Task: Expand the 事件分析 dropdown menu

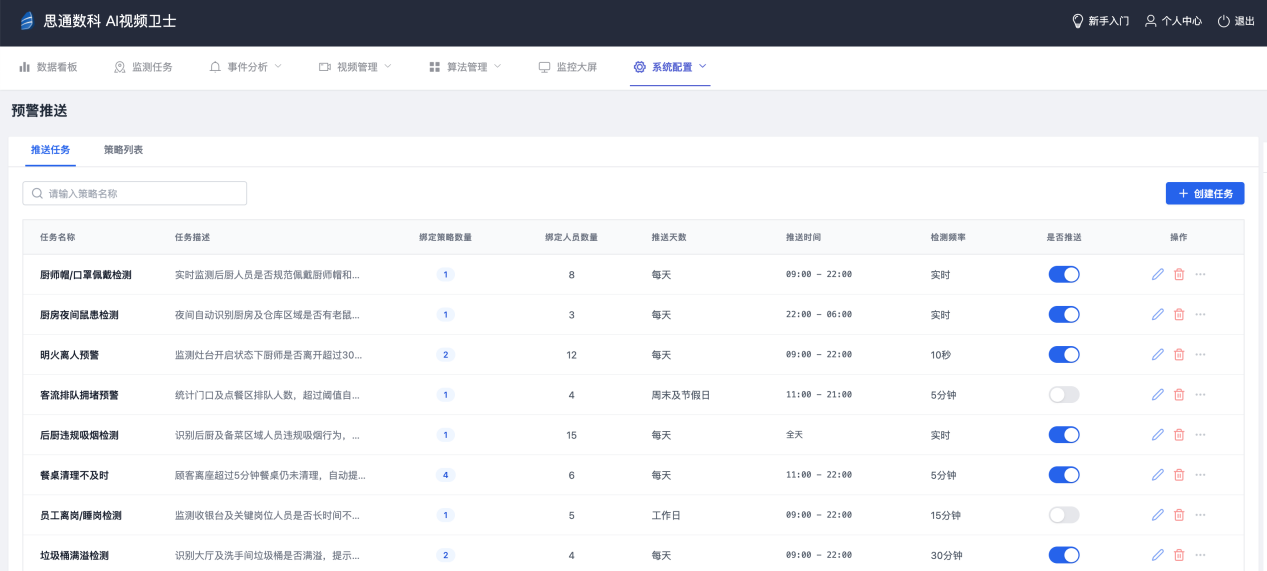Action: pos(245,67)
